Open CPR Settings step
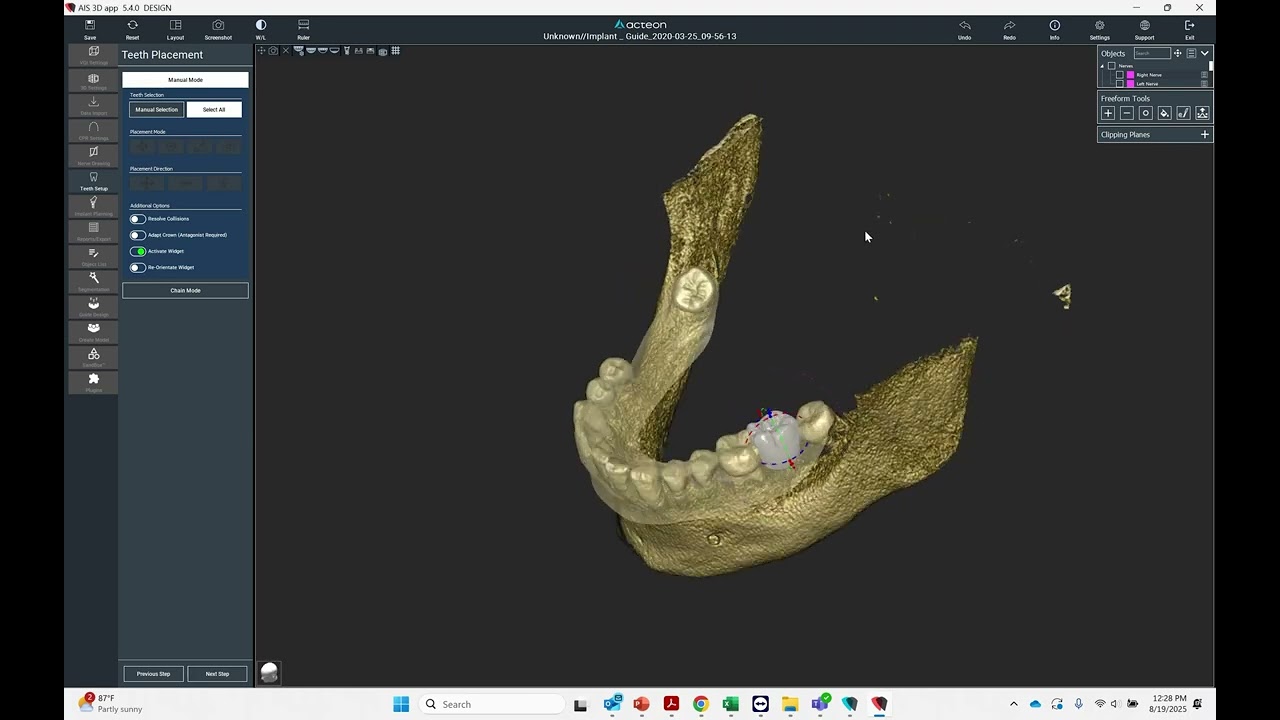The height and width of the screenshot is (720, 1280). (x=94, y=131)
